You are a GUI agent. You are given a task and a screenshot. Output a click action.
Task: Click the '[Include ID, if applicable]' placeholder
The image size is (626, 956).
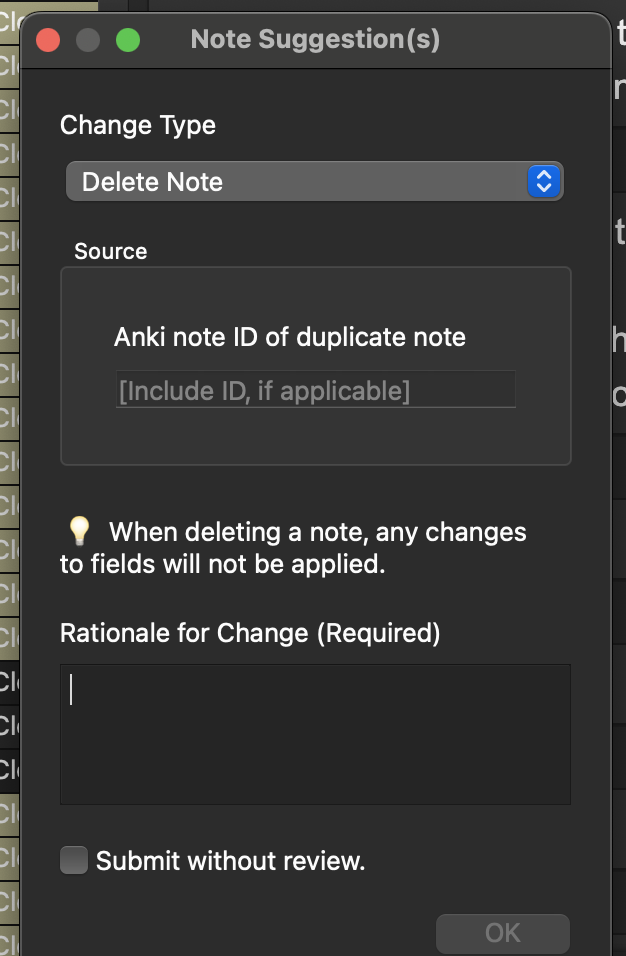264,391
